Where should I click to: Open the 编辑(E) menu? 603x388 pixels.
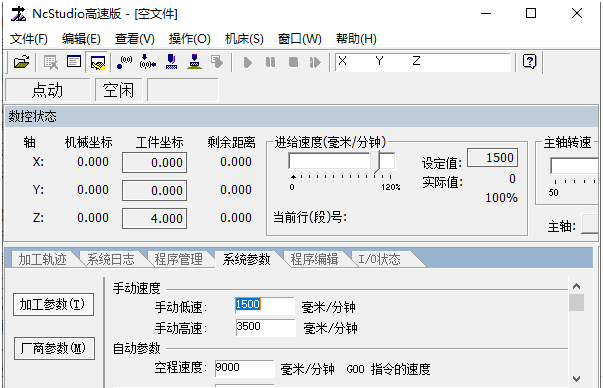coord(81,39)
